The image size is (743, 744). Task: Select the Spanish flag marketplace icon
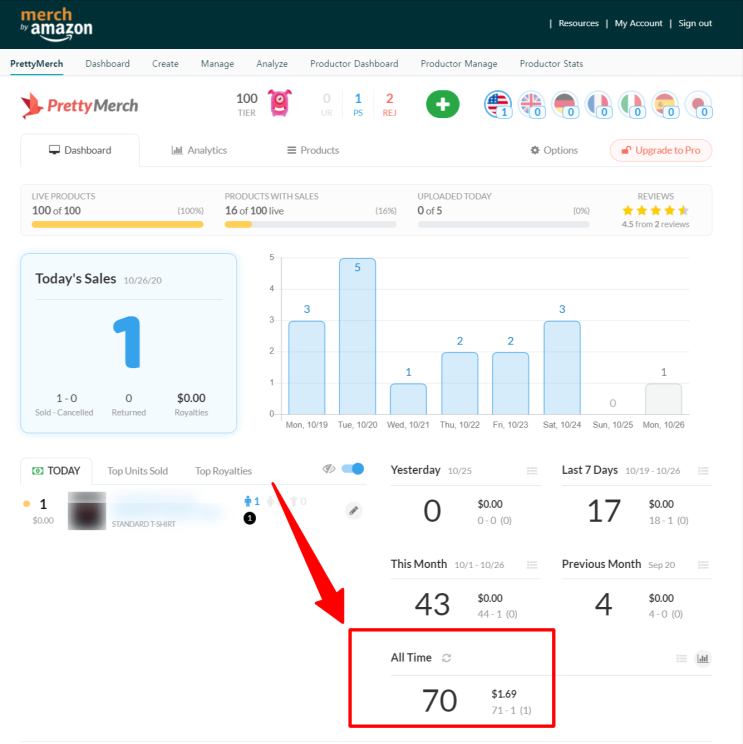tap(665, 104)
